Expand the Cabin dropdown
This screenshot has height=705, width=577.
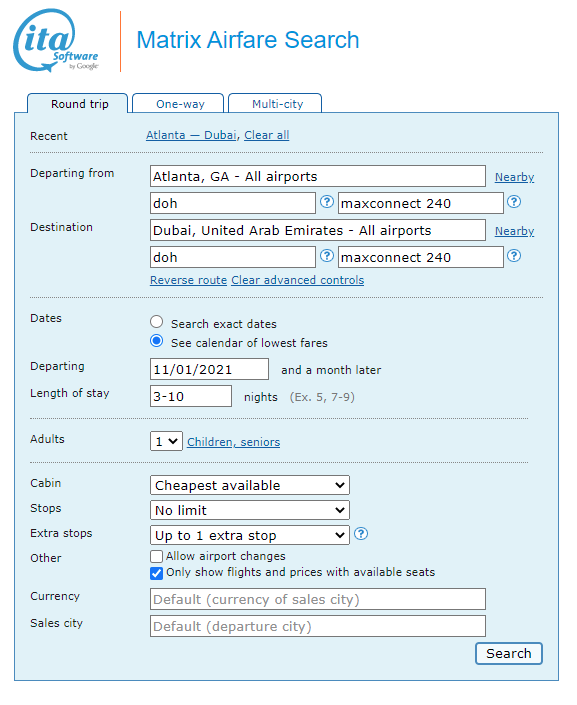point(250,486)
